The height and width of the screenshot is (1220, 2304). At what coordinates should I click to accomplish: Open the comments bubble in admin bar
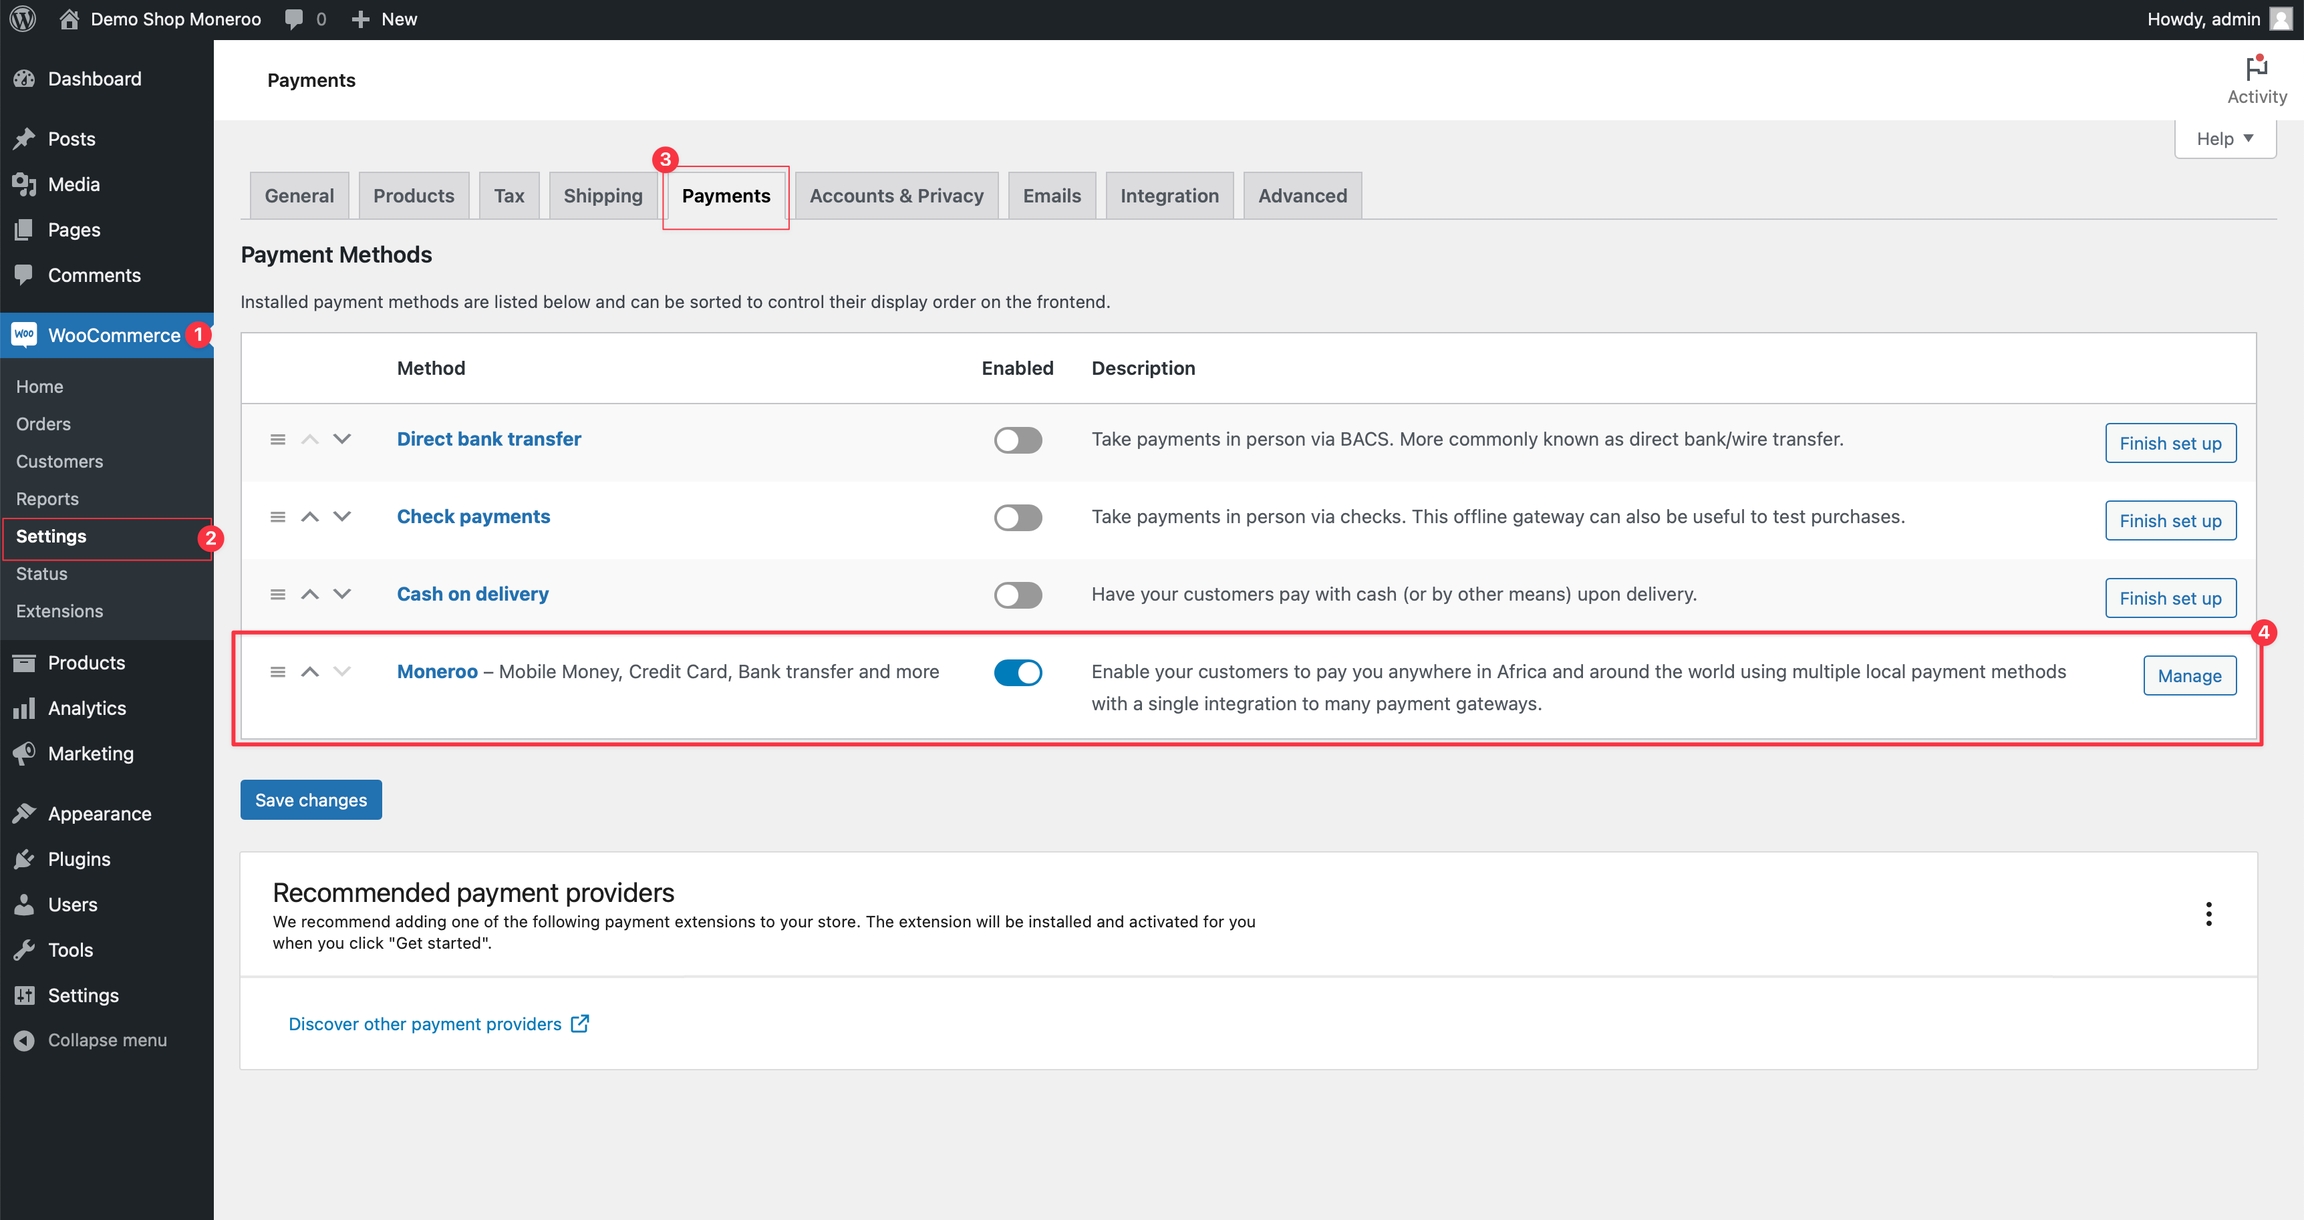294,19
